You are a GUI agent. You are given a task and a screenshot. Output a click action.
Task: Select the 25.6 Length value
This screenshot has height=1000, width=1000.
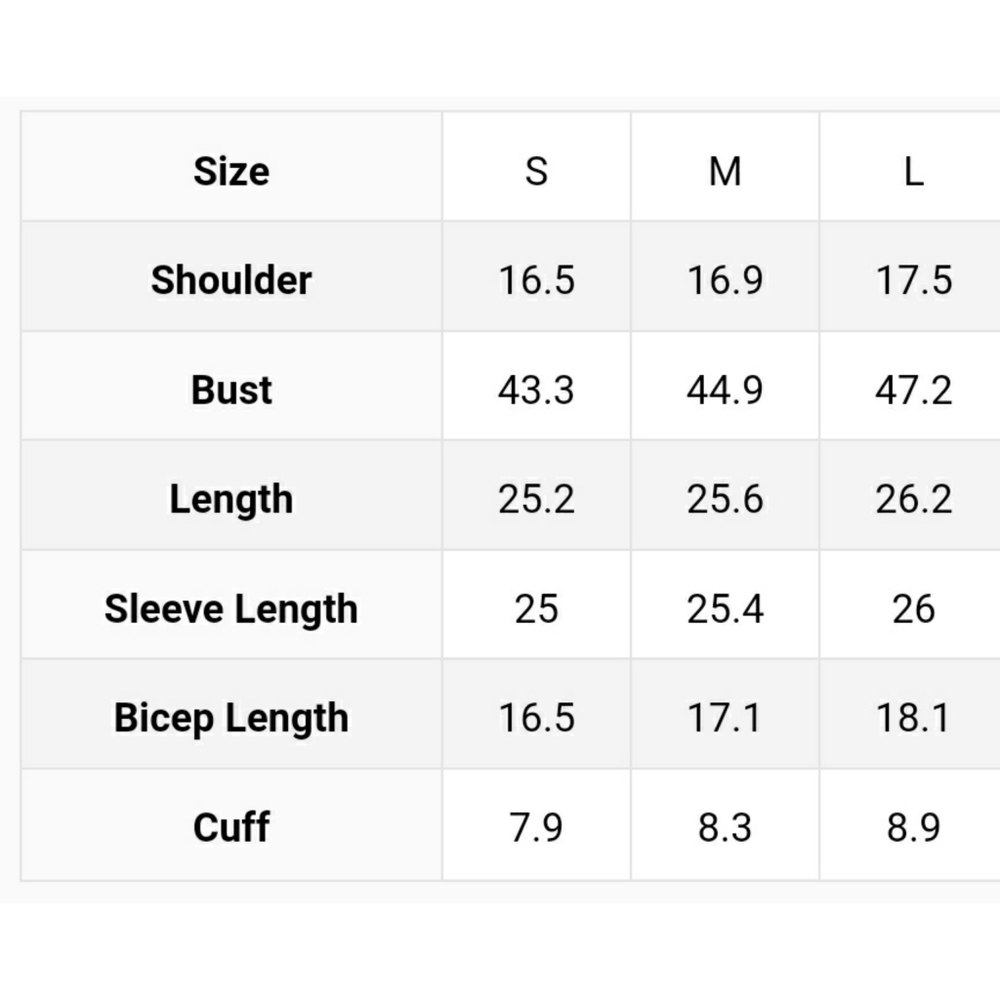(725, 499)
